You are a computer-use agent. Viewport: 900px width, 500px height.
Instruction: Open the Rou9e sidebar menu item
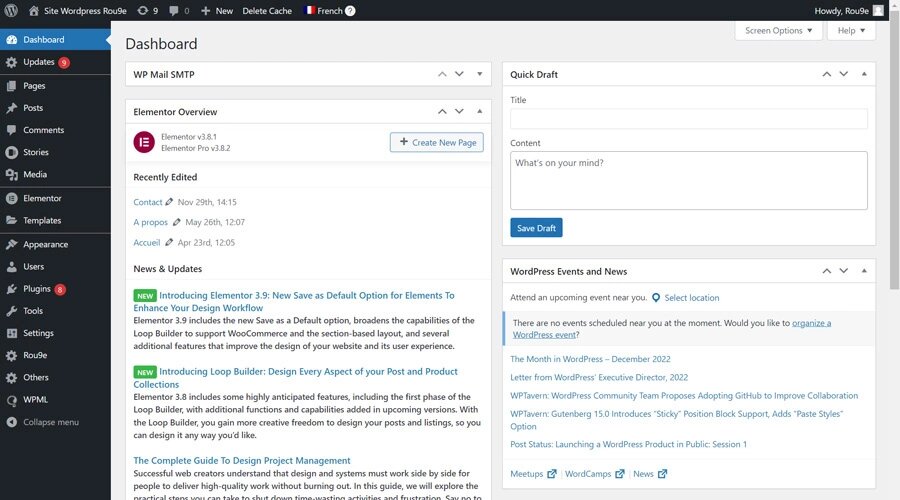click(55, 355)
